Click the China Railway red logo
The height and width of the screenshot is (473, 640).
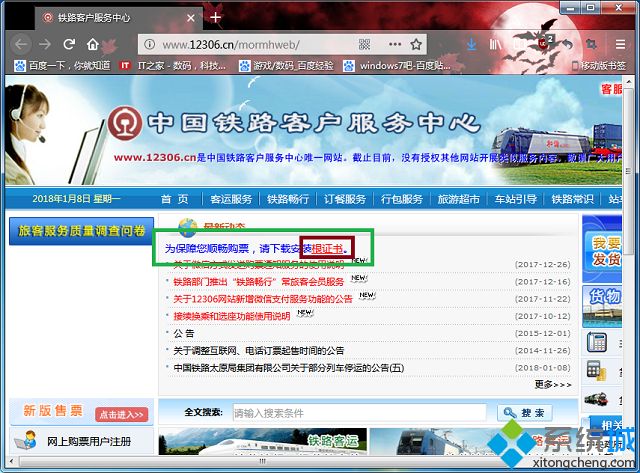click(x=125, y=123)
